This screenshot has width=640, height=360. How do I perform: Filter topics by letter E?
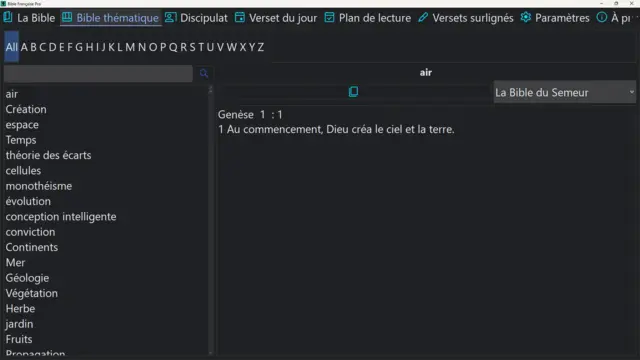coord(62,47)
